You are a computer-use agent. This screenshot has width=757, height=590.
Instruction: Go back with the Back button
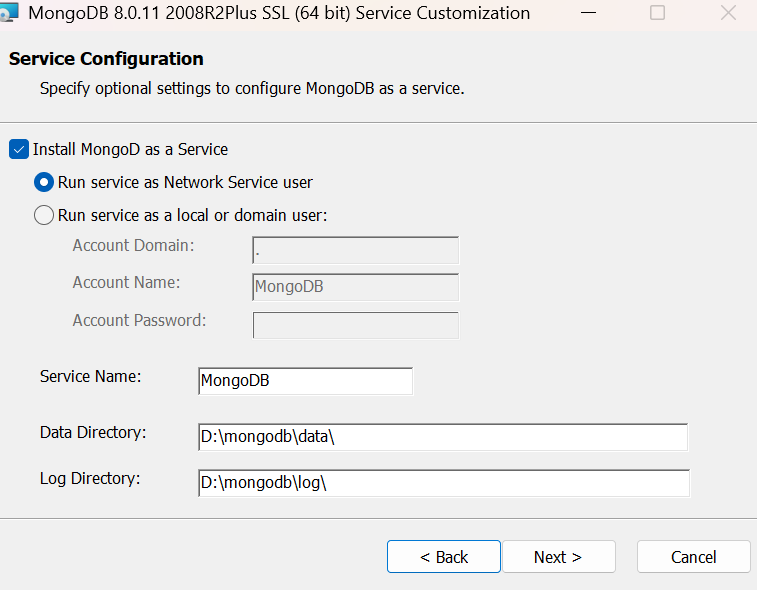[444, 557]
